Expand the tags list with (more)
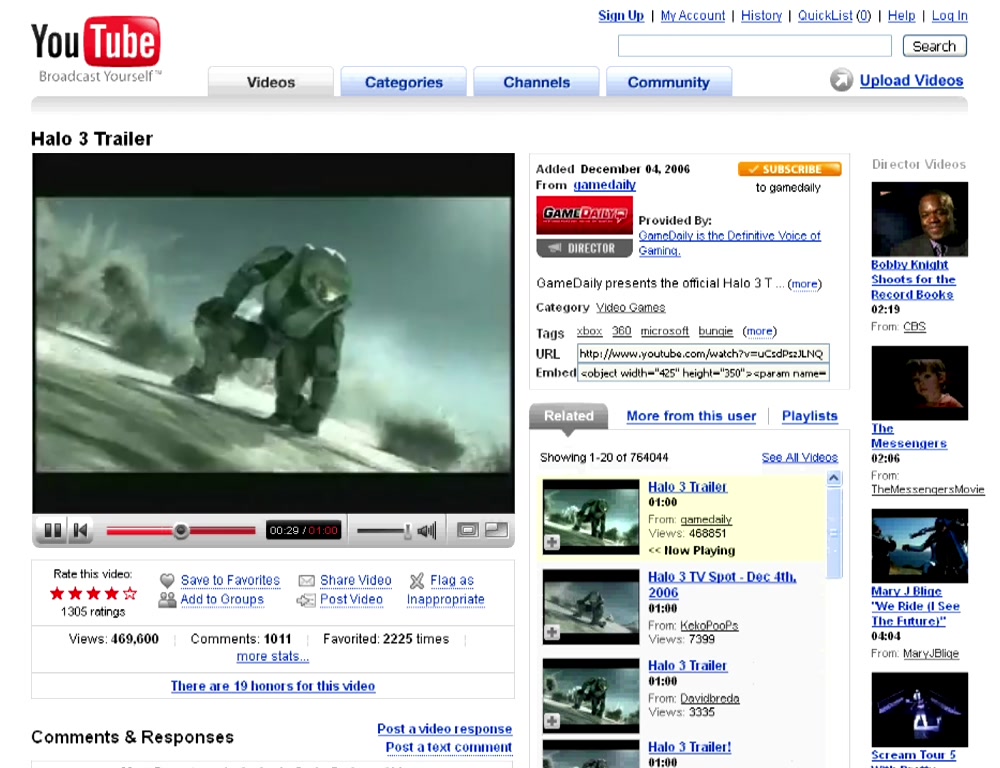The width and height of the screenshot is (1000, 768). click(x=760, y=331)
